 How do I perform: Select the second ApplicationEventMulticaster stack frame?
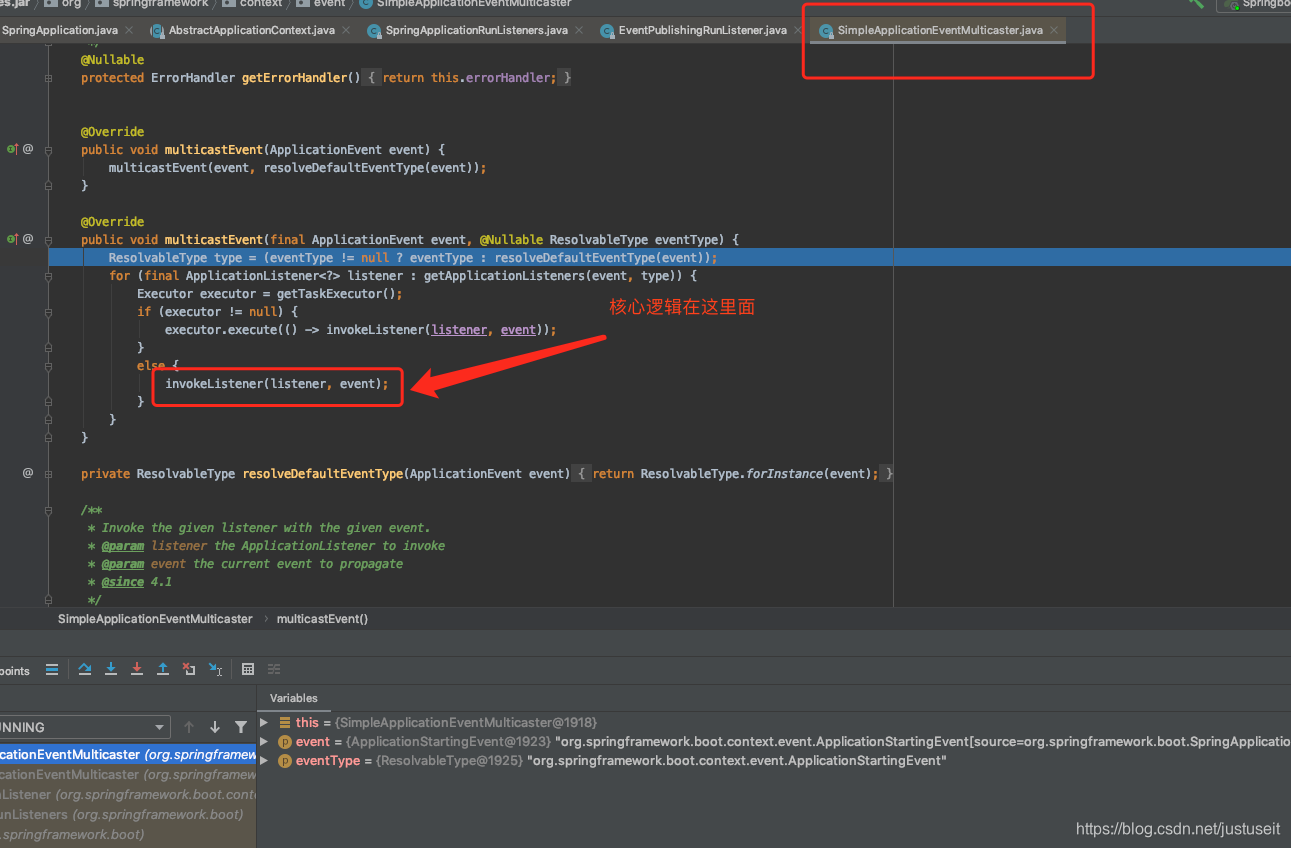click(128, 774)
